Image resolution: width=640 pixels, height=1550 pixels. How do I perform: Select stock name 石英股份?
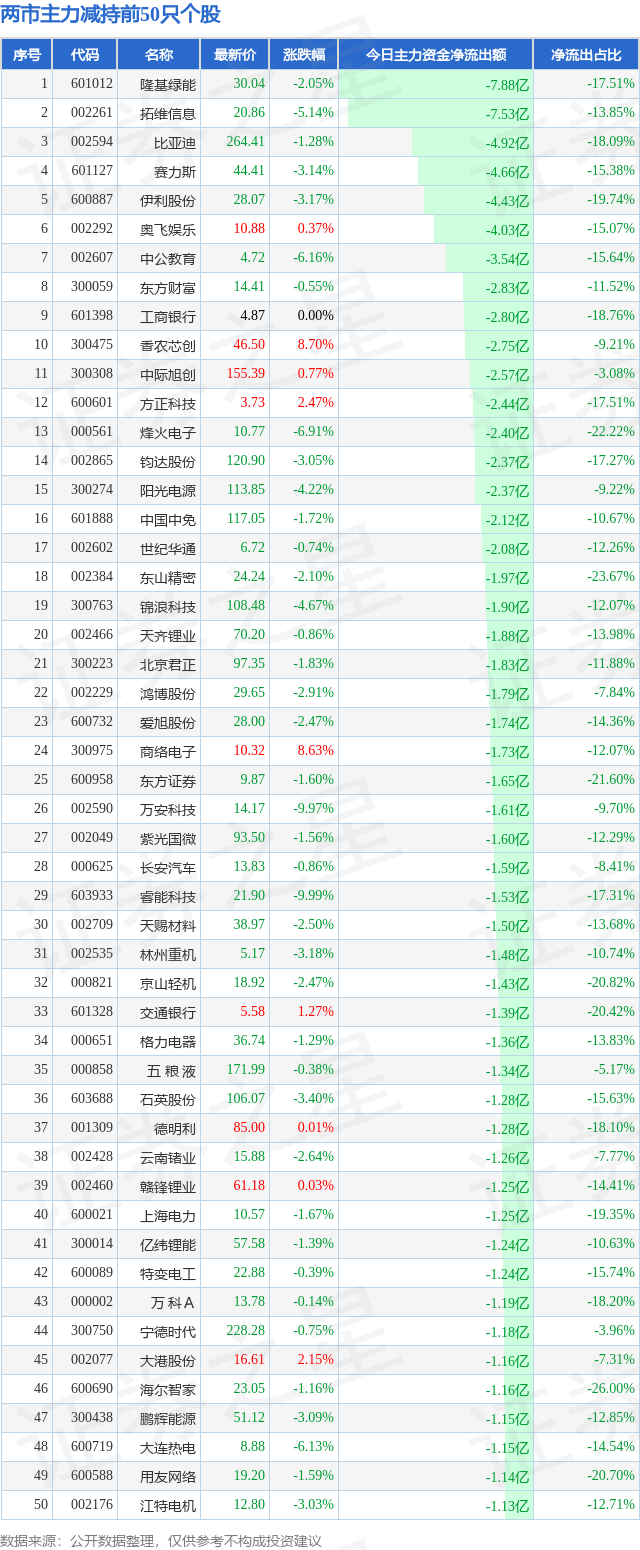(x=168, y=1100)
